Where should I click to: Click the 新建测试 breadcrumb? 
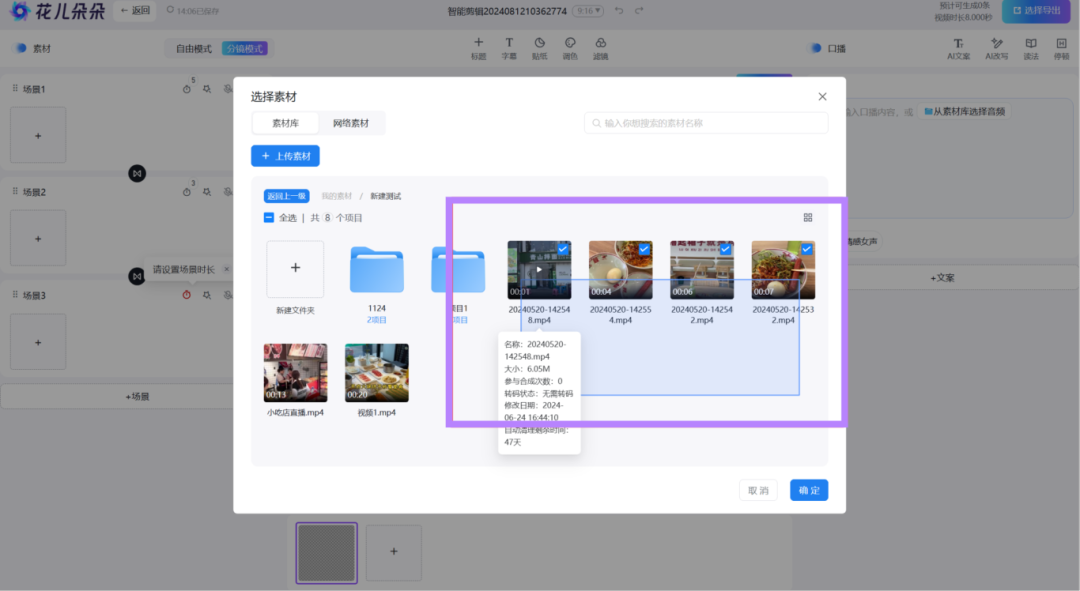386,196
